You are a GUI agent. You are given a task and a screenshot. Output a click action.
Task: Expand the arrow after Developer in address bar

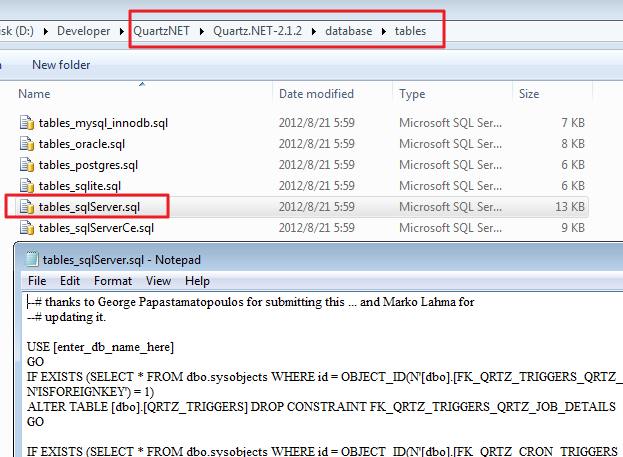point(122,31)
